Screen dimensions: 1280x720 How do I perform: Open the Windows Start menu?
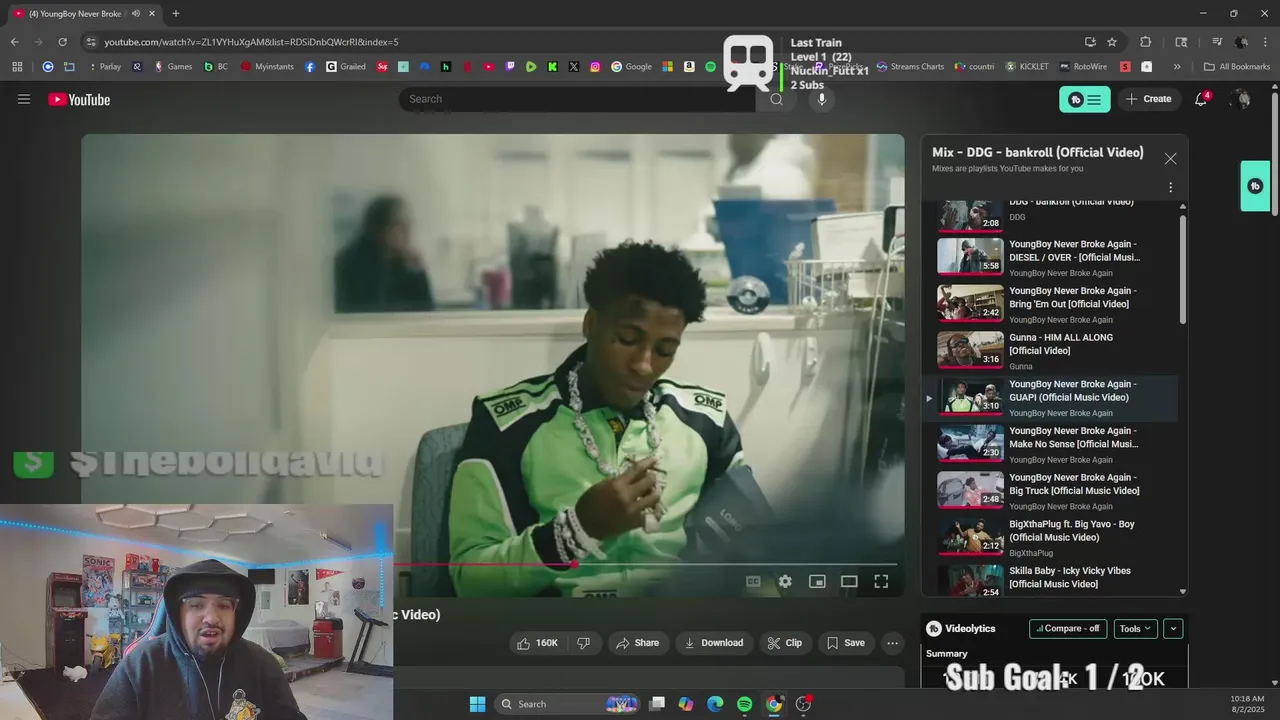coord(477,704)
